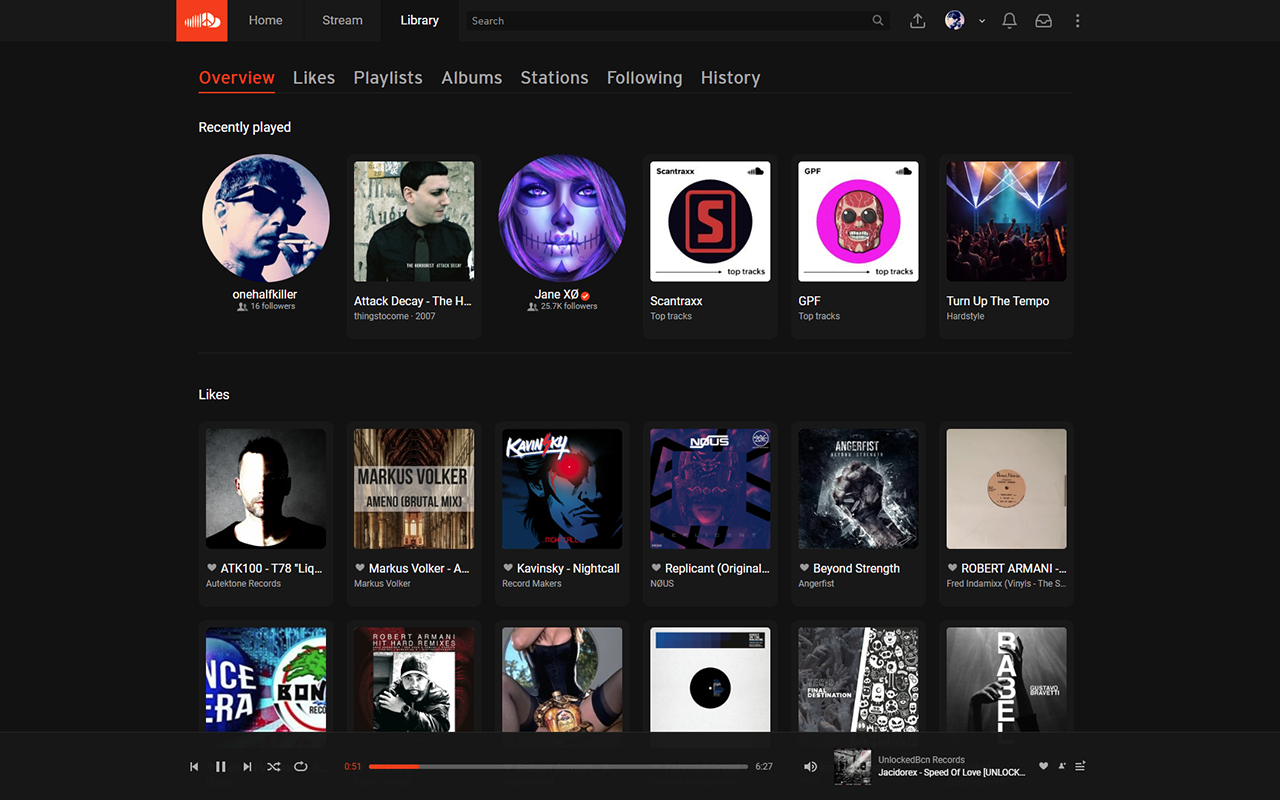This screenshot has height=800, width=1280.
Task: Open the three-dot more menu
Action: (1077, 21)
